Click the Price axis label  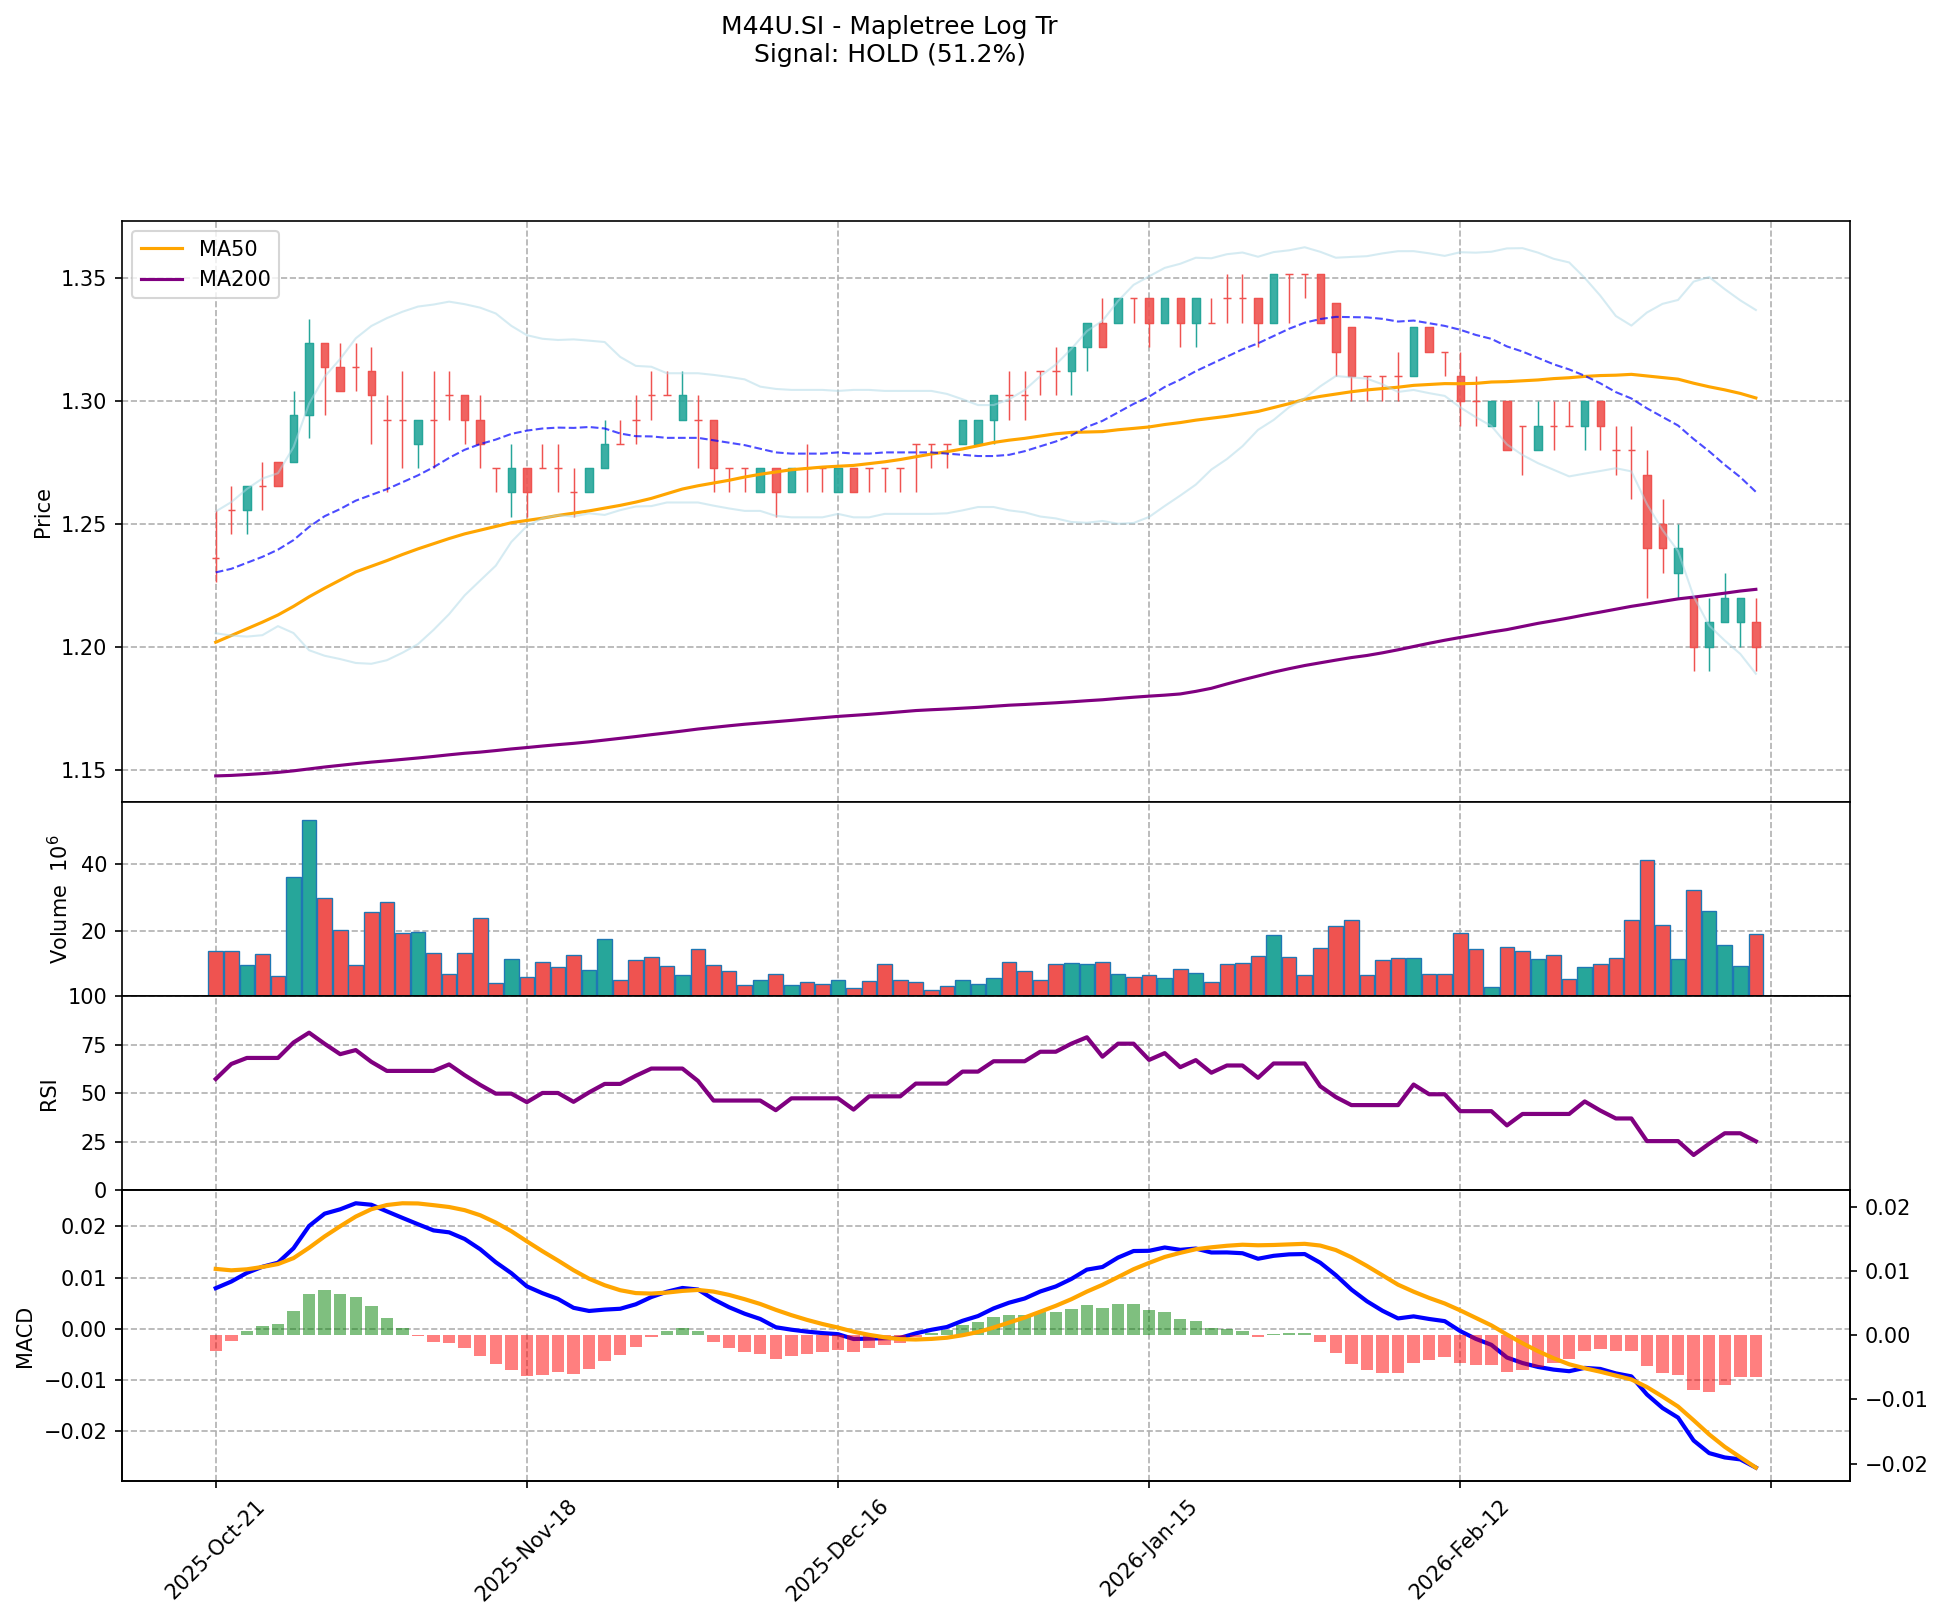[x=42, y=513]
